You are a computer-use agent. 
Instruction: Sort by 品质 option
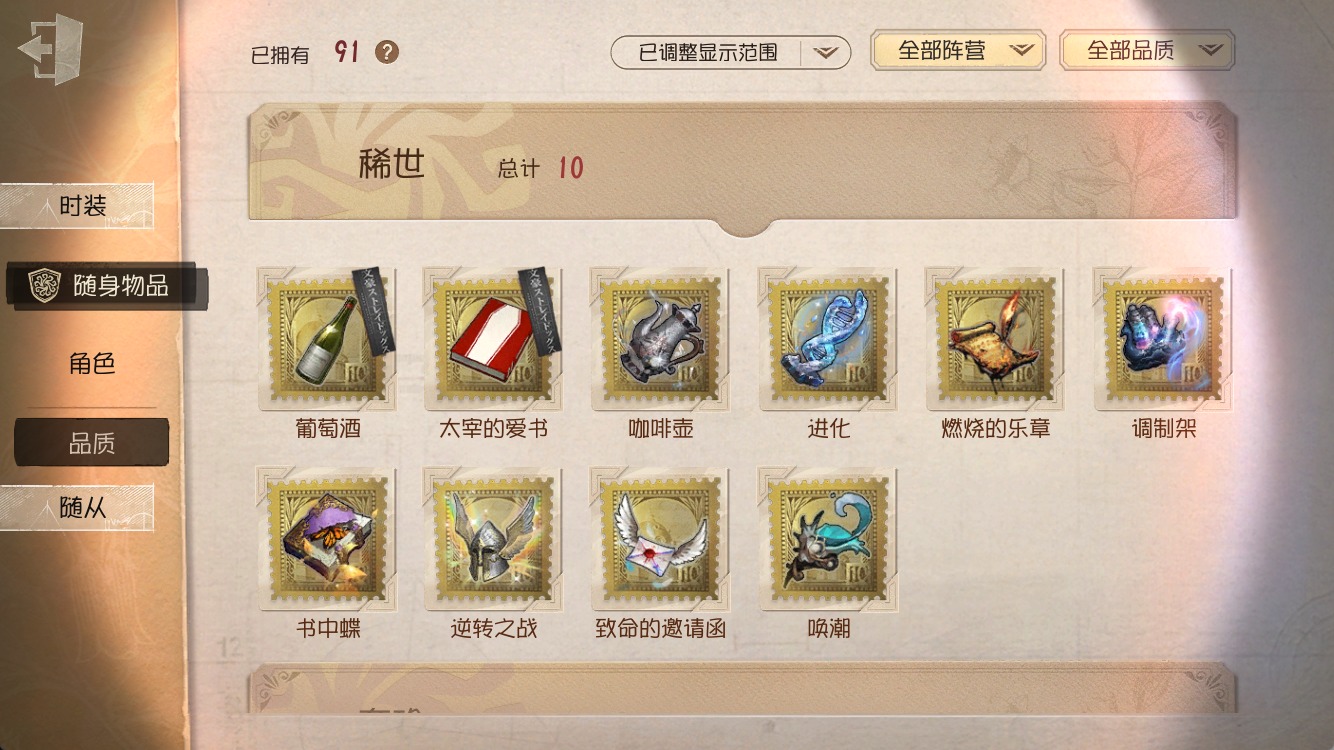click(x=92, y=443)
